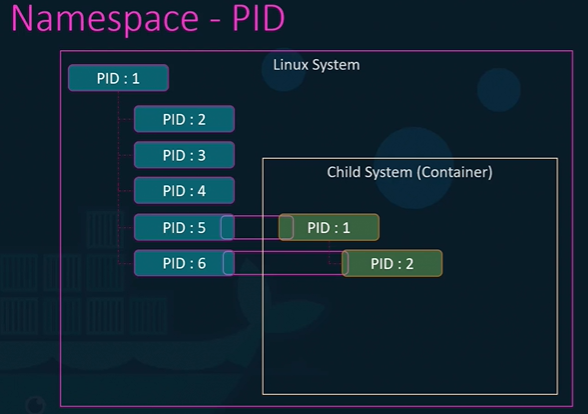The image size is (588, 414).
Task: Click the large translucent circle above the container title
Action: point(414,168)
